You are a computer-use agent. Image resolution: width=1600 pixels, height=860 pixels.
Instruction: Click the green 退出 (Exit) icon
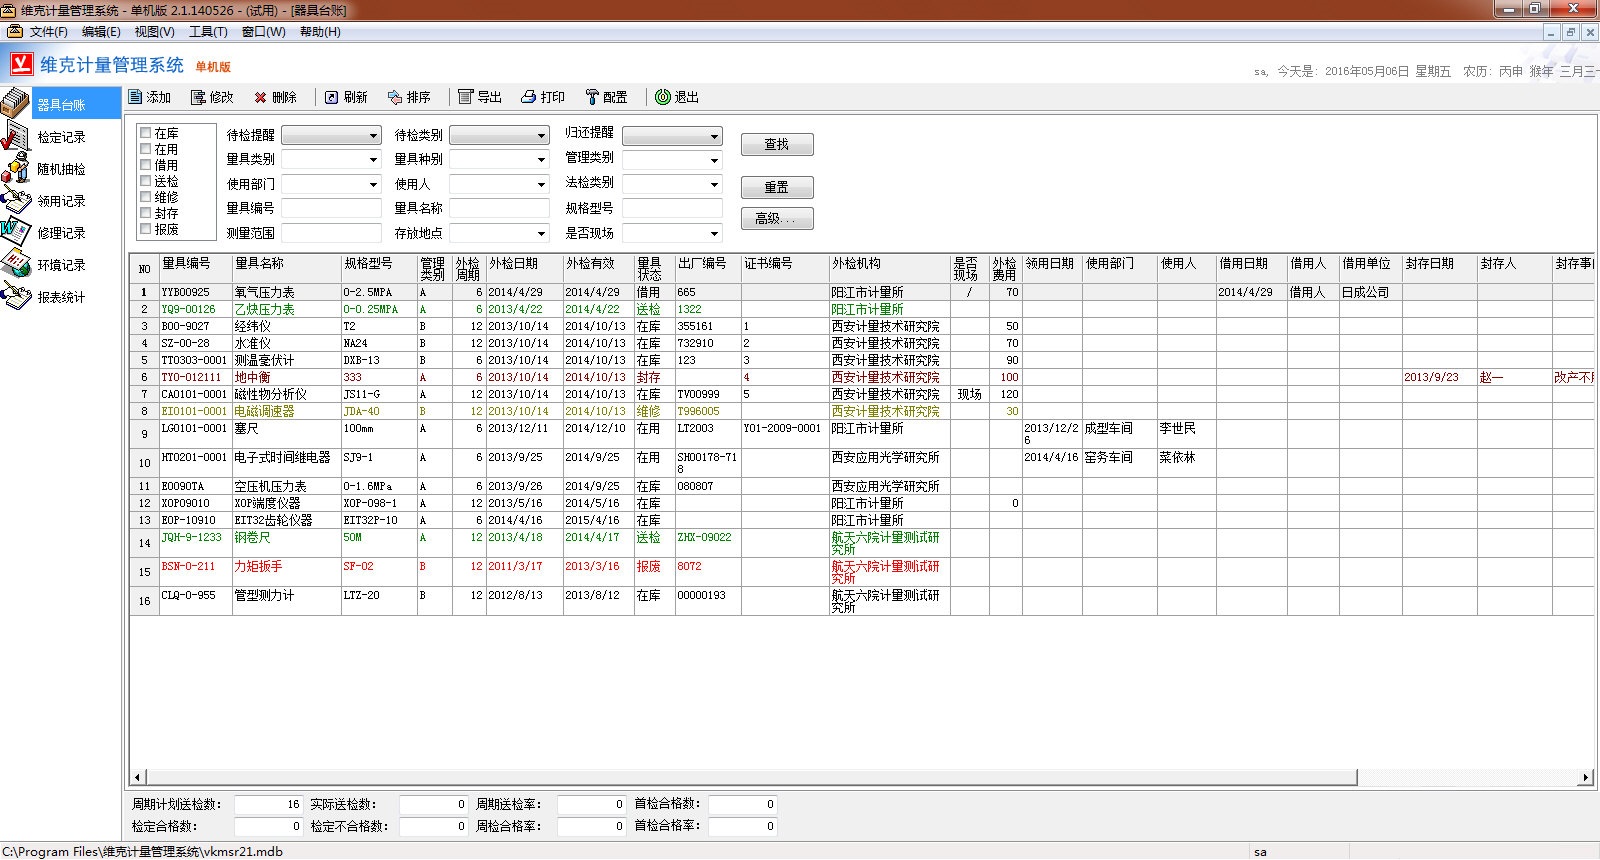[663, 97]
